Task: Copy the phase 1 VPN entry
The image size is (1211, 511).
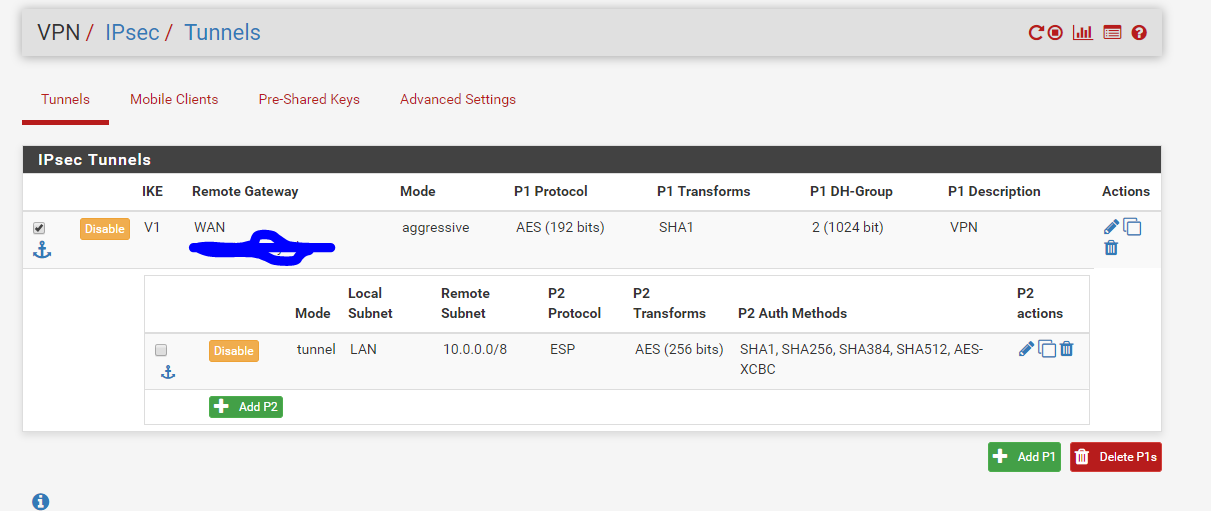Action: (x=1132, y=227)
